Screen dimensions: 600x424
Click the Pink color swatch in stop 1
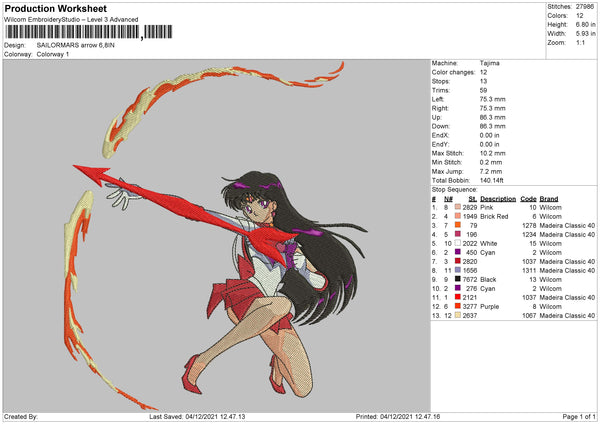pyautogui.click(x=458, y=207)
